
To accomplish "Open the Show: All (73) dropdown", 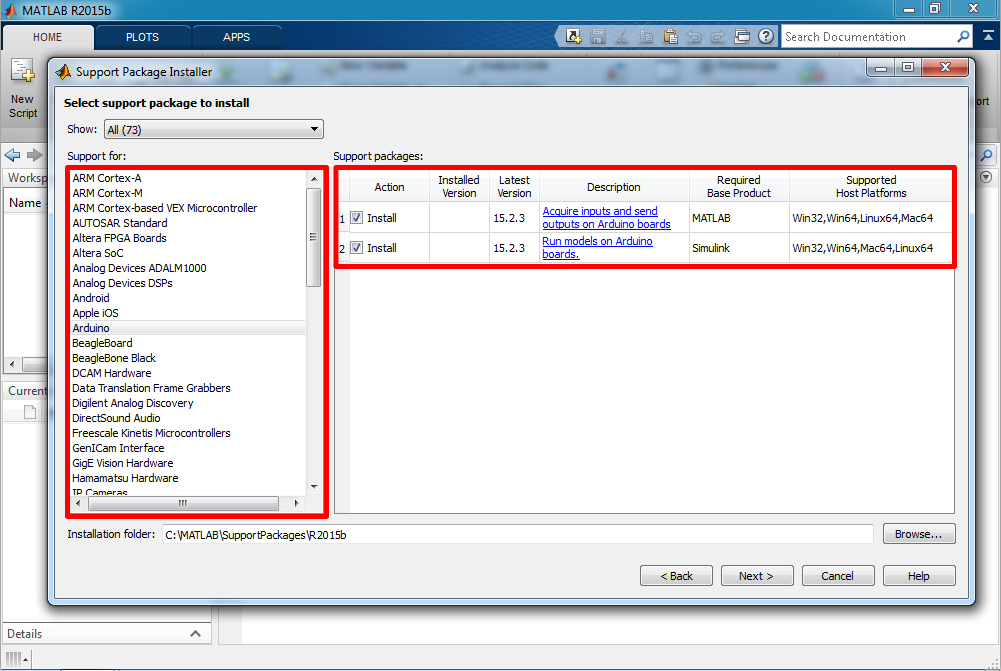I will pyautogui.click(x=214, y=129).
